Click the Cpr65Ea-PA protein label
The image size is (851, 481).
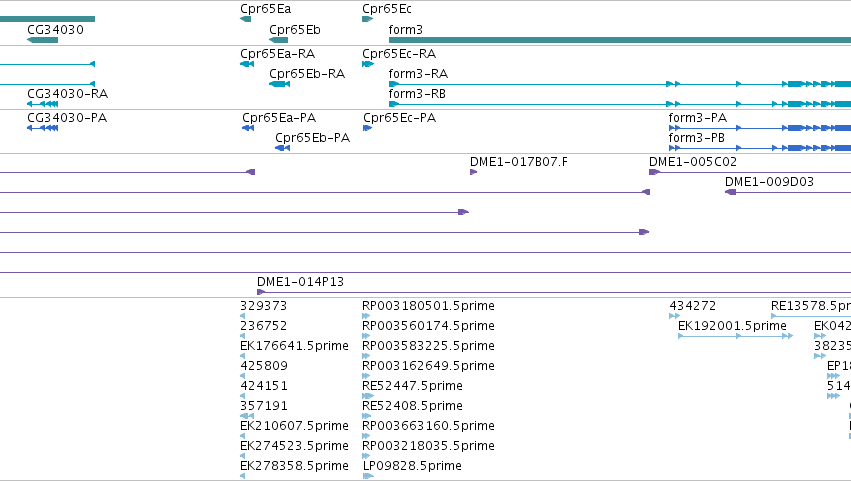click(279, 118)
